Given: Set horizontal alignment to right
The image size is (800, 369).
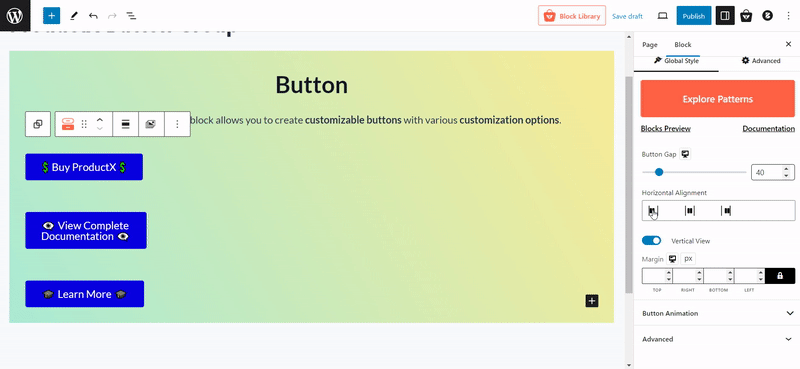Looking at the screenshot, I should [x=726, y=210].
